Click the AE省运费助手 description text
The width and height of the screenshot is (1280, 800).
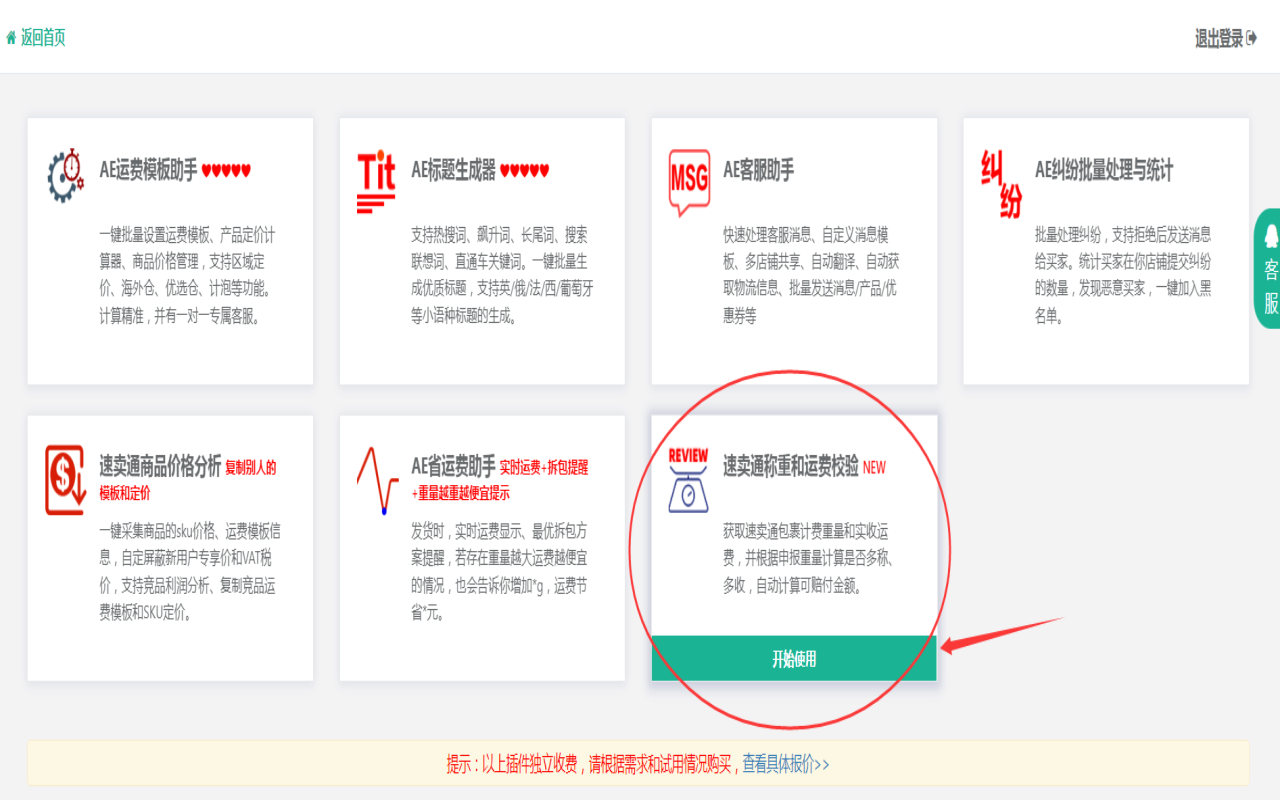[499, 572]
